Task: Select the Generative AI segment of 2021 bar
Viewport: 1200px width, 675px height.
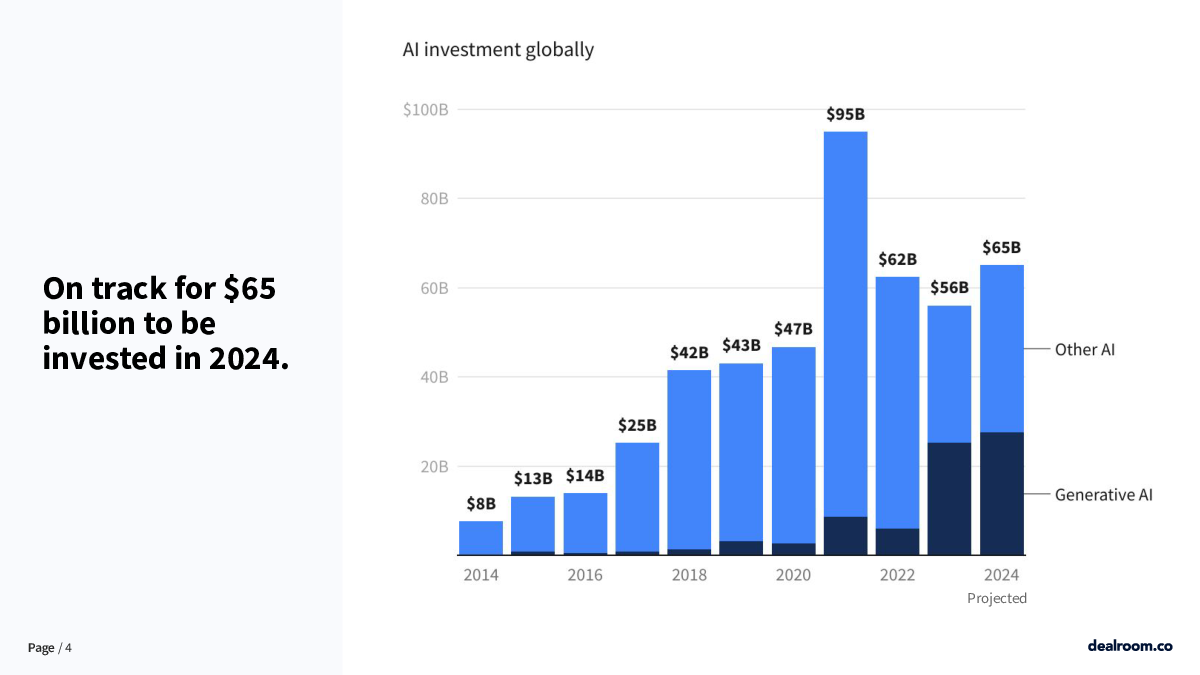Action: coord(845,536)
